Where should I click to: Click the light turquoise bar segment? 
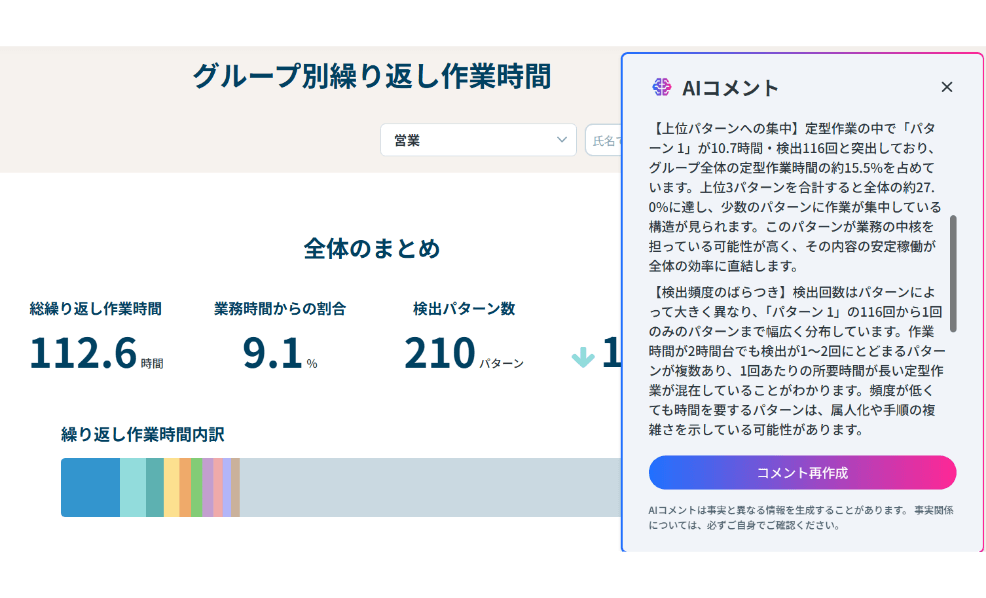[133, 487]
